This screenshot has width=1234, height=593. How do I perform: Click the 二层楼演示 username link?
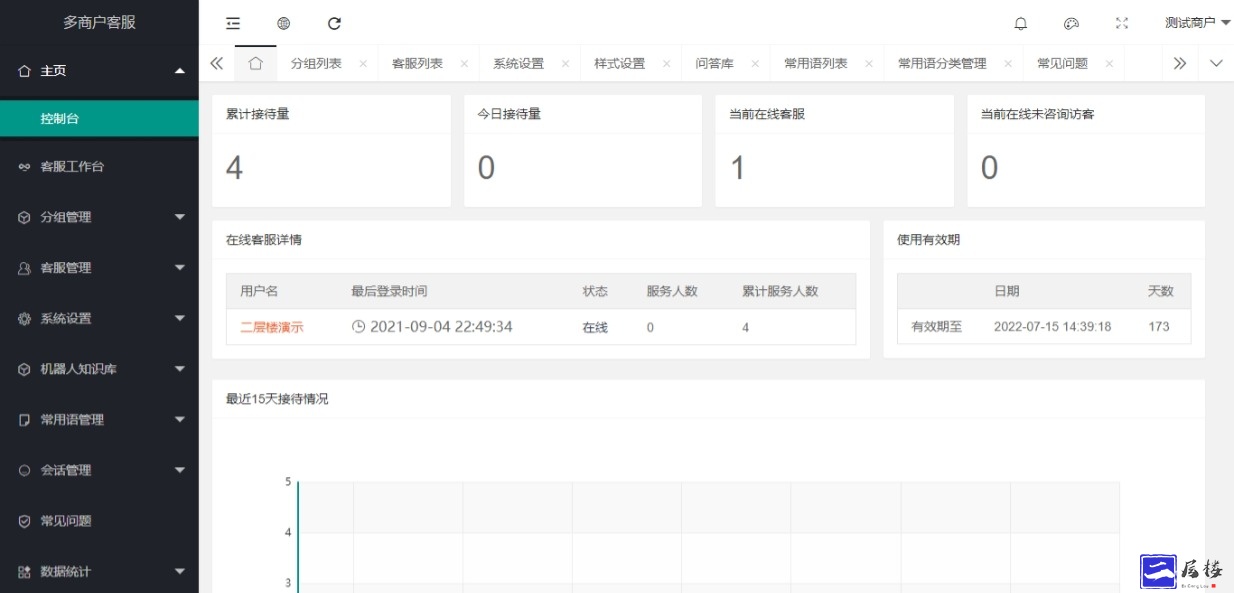(272, 327)
